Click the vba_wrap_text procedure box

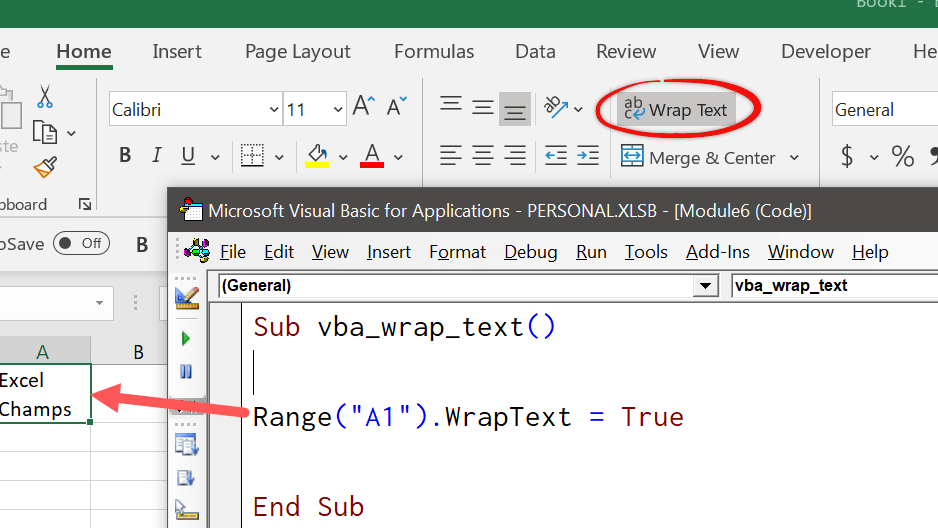pos(835,286)
